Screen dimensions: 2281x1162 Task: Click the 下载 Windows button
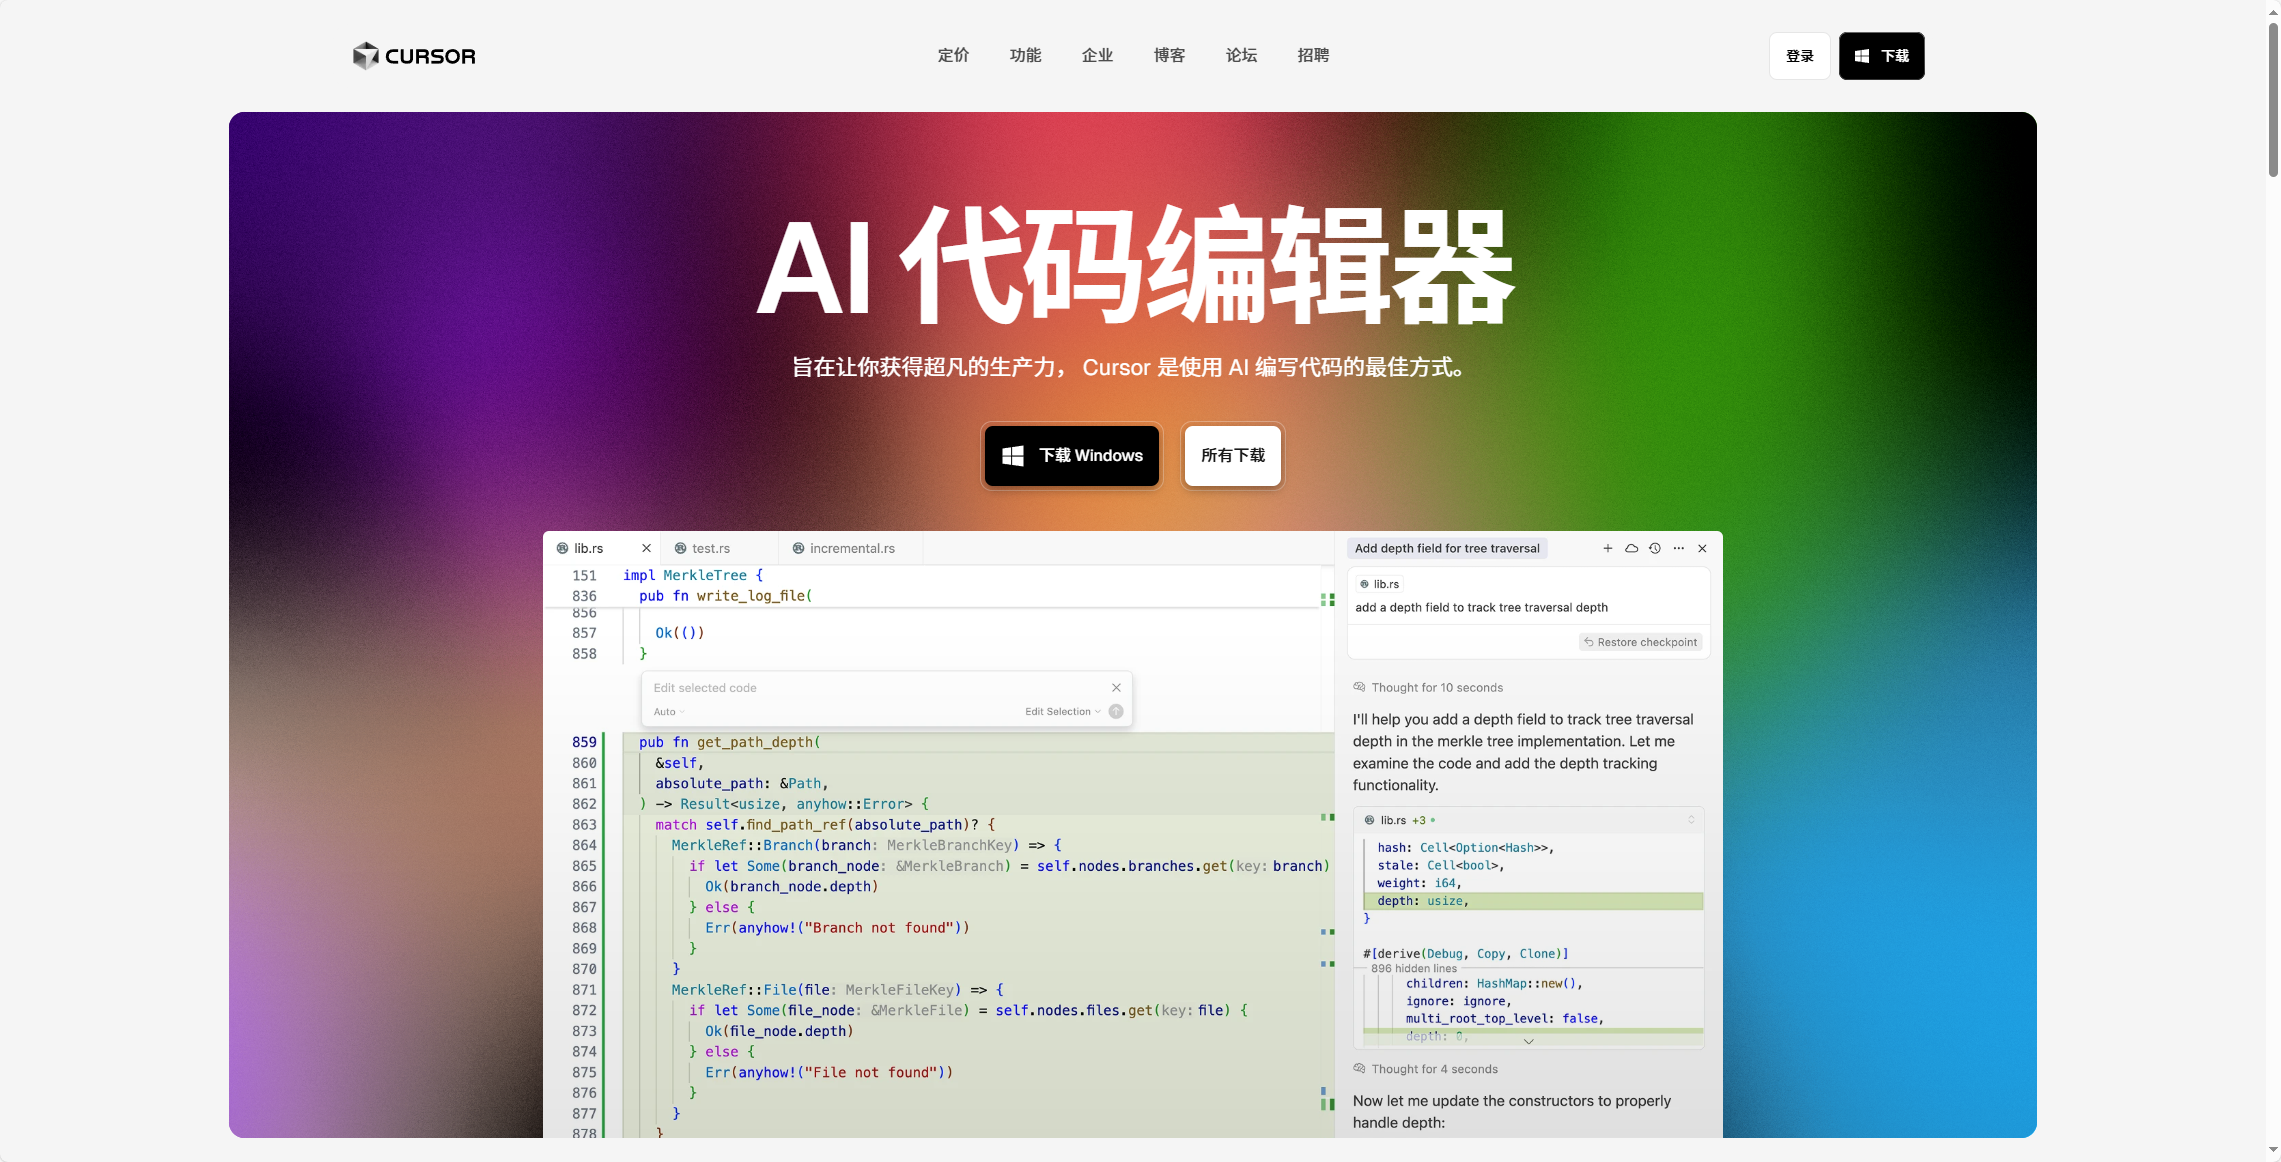point(1072,456)
